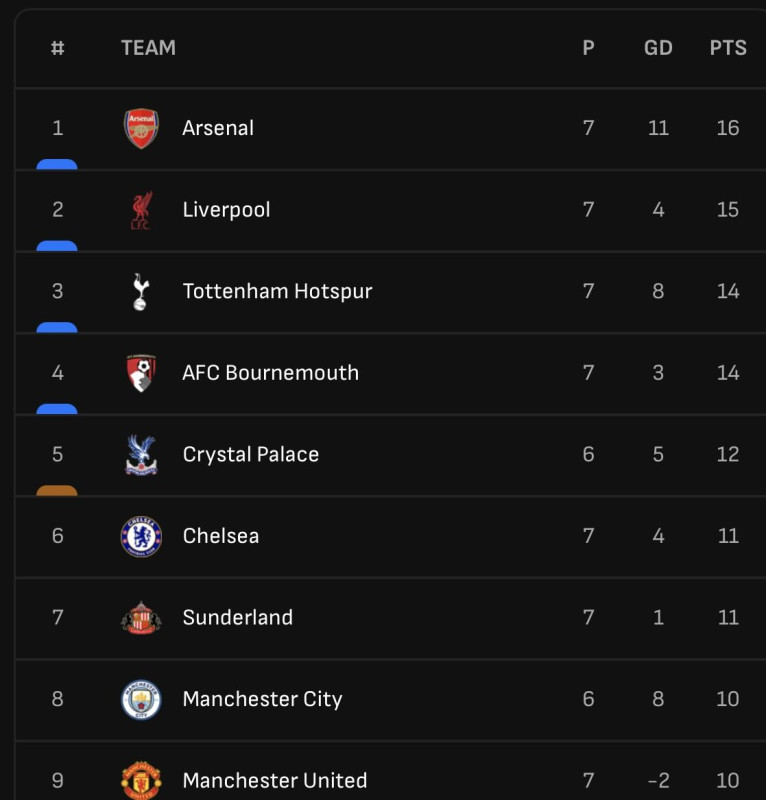This screenshot has width=766, height=800.
Task: Click the TEAM column header
Action: click(148, 48)
